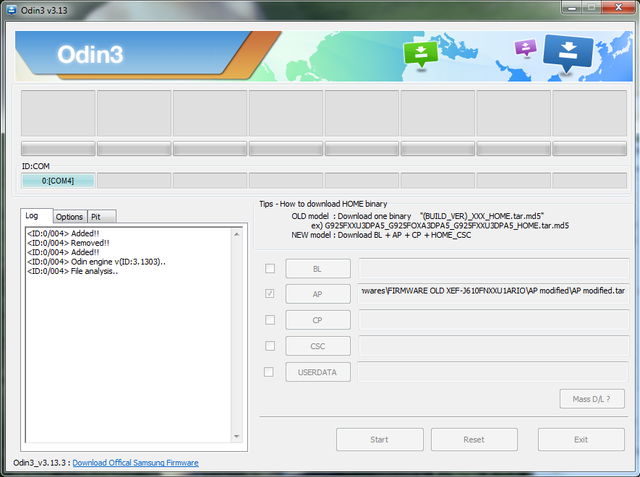This screenshot has width=640, height=477.
Task: Close the Odin3 window
Action: click(619, 8)
